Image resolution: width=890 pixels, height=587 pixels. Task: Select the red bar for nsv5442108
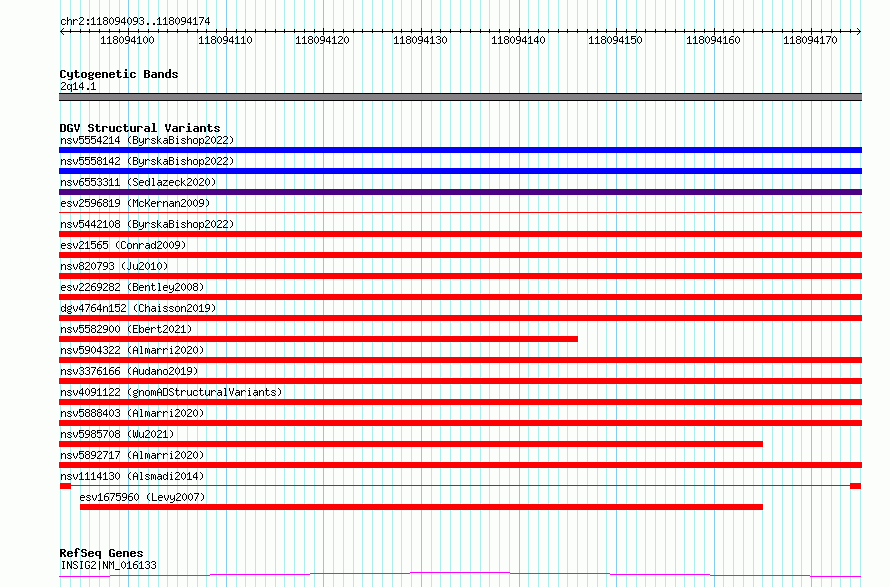pos(460,234)
